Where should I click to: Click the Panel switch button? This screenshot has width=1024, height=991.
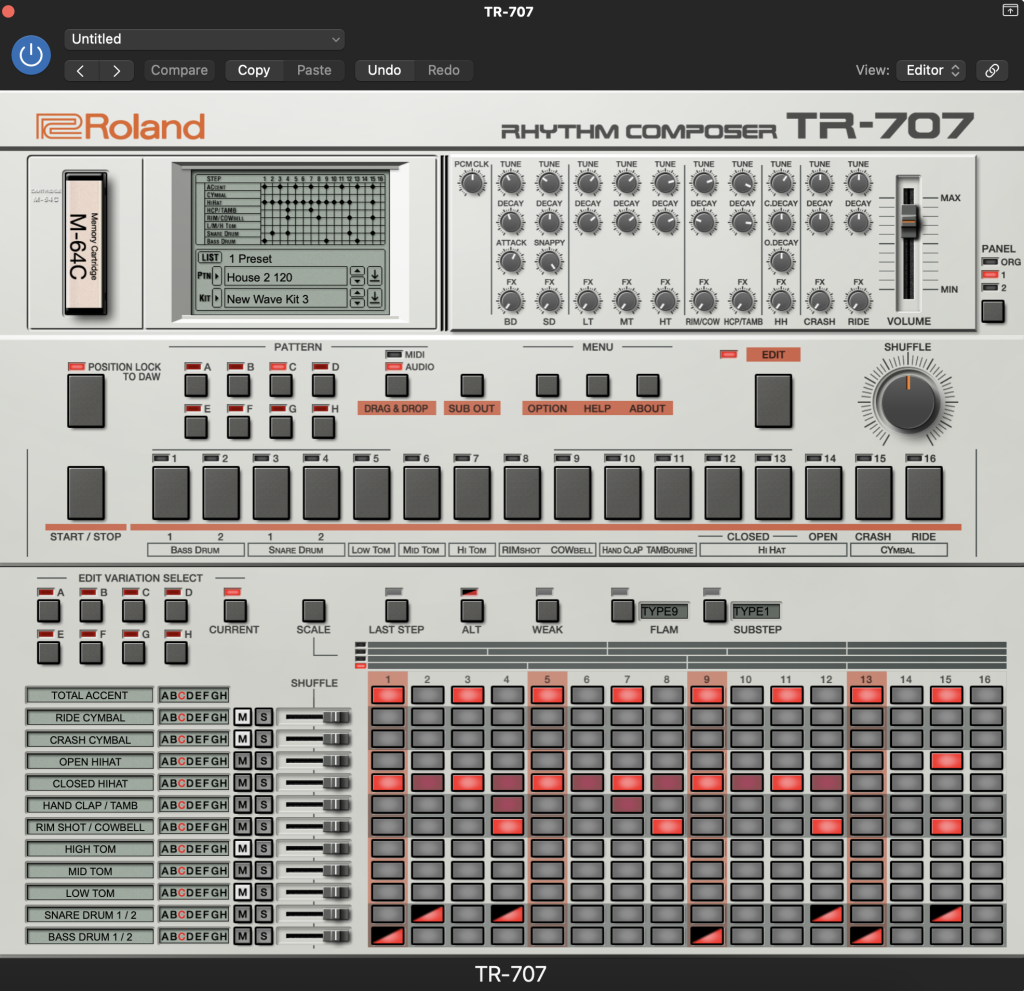click(x=993, y=311)
